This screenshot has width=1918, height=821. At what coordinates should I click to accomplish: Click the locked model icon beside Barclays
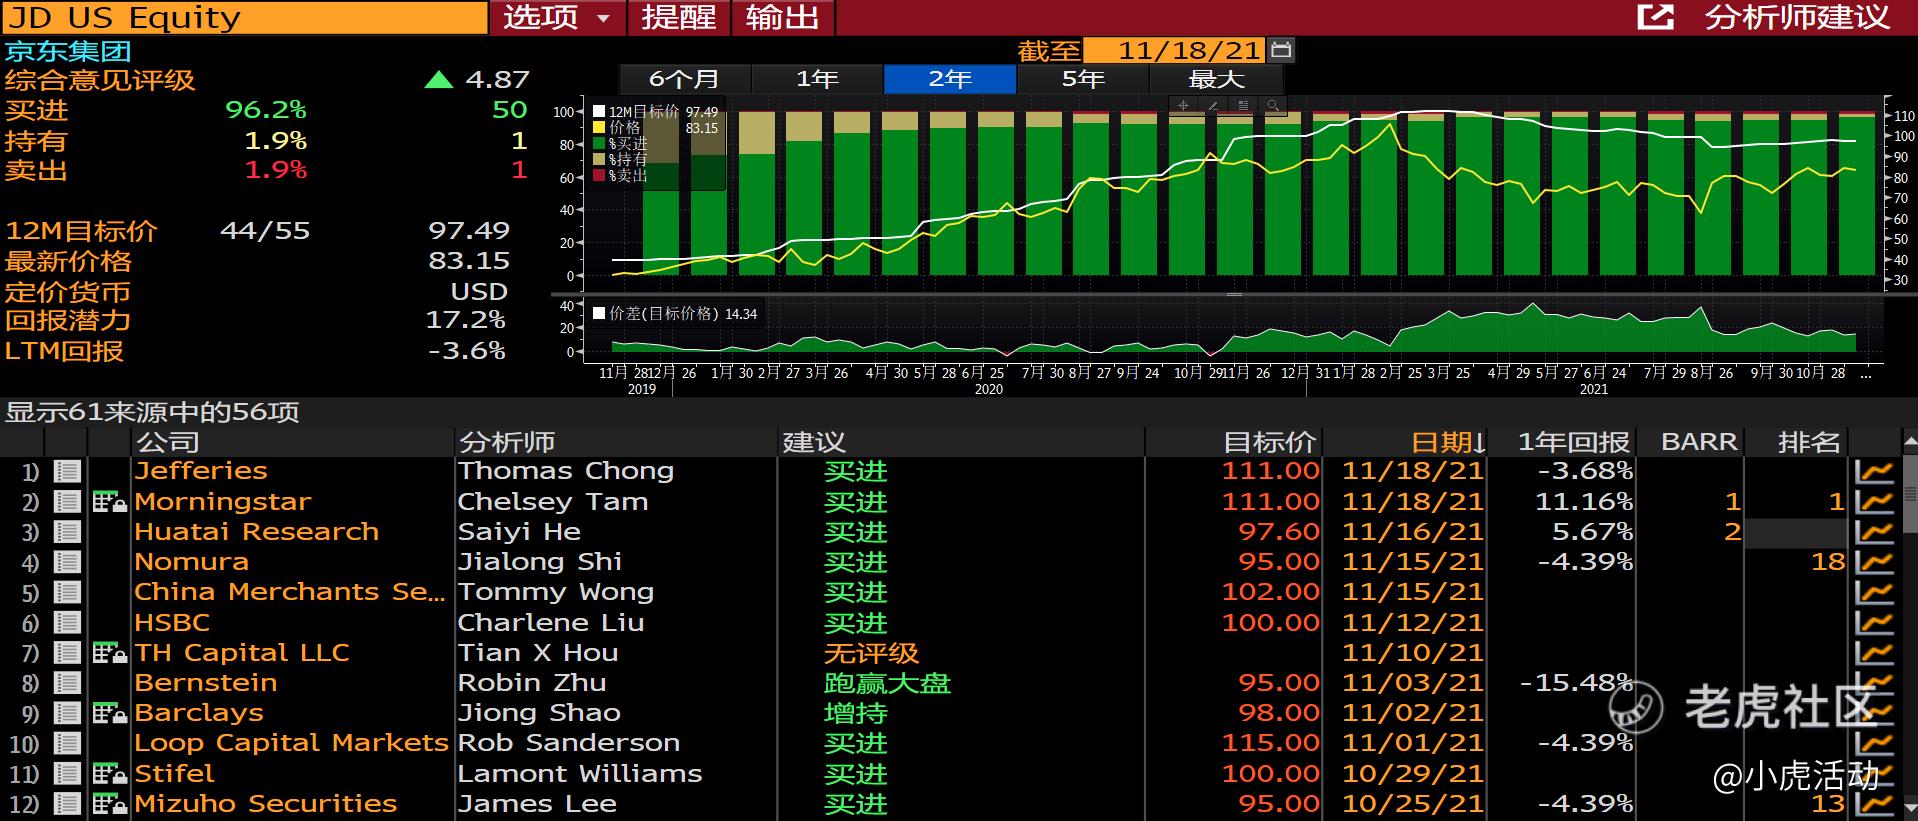[109, 713]
